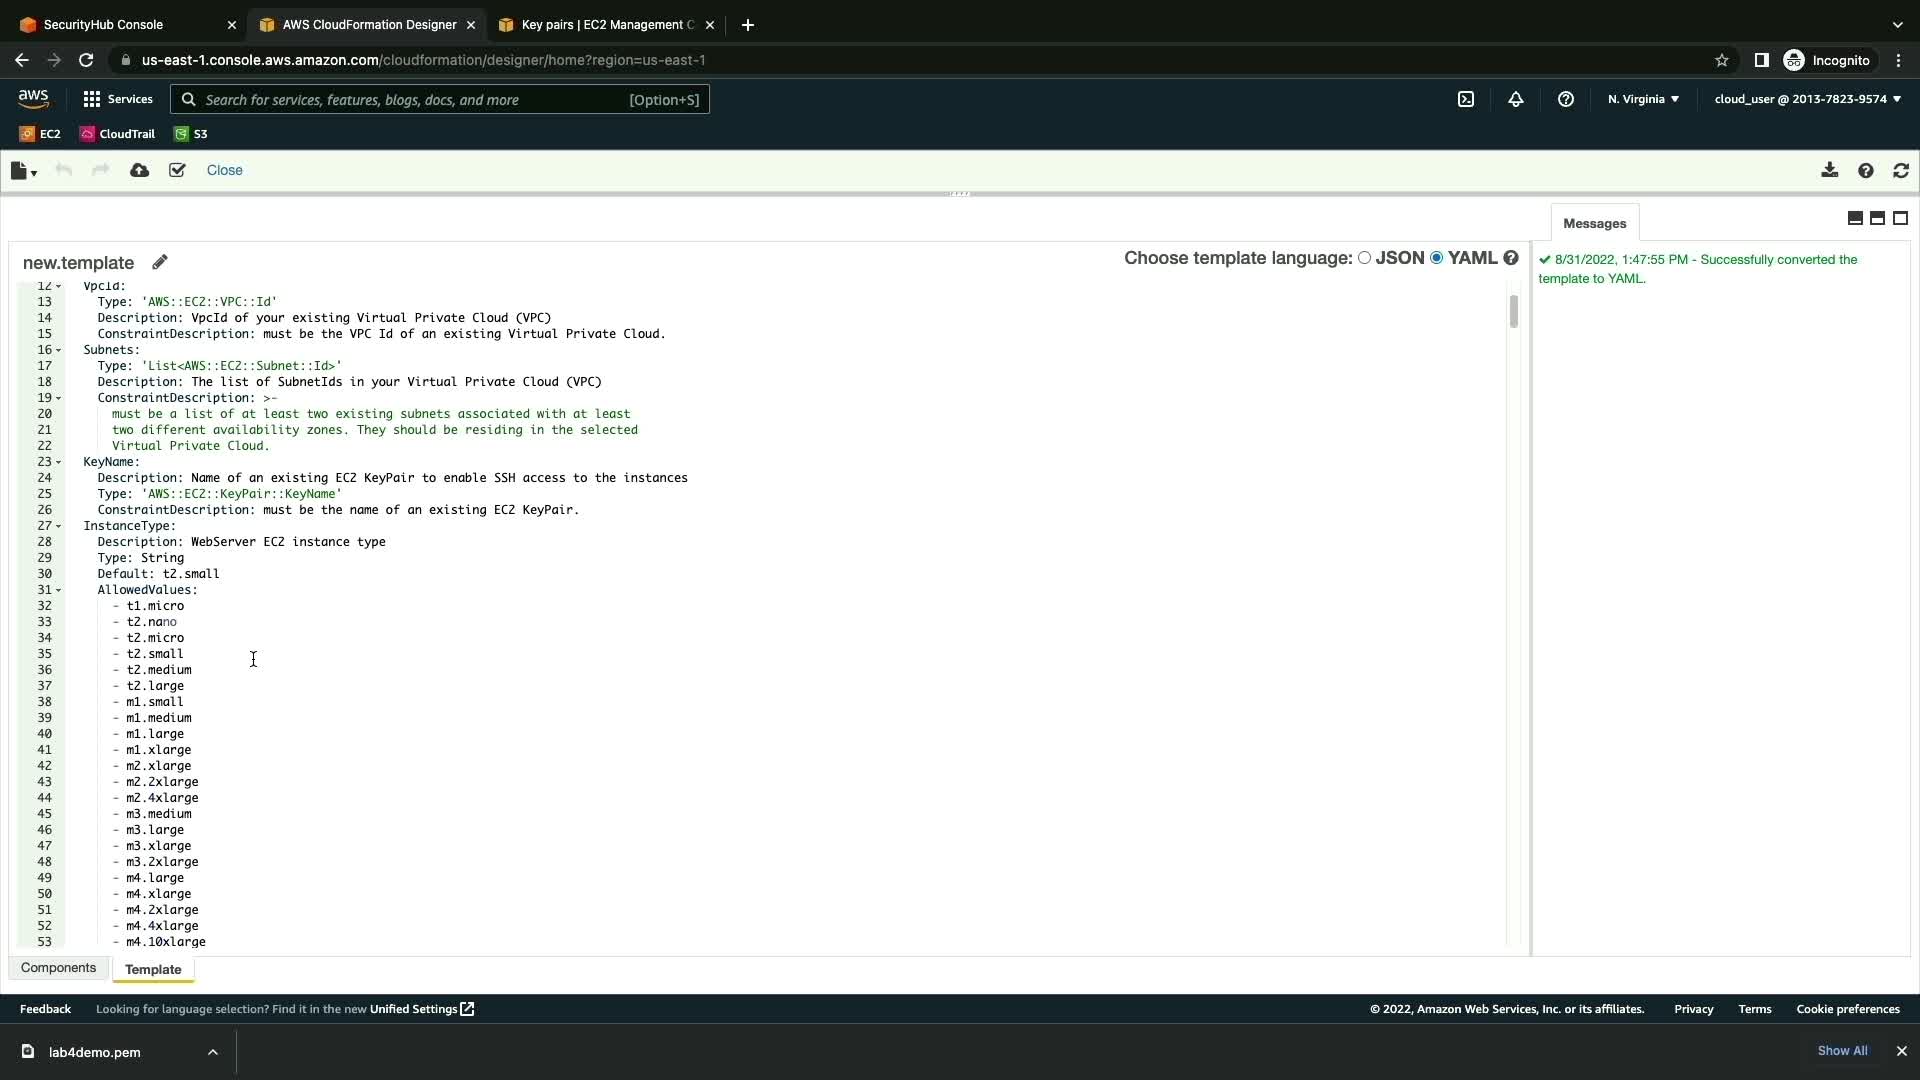Click the Designer help question mark icon

click(1865, 170)
